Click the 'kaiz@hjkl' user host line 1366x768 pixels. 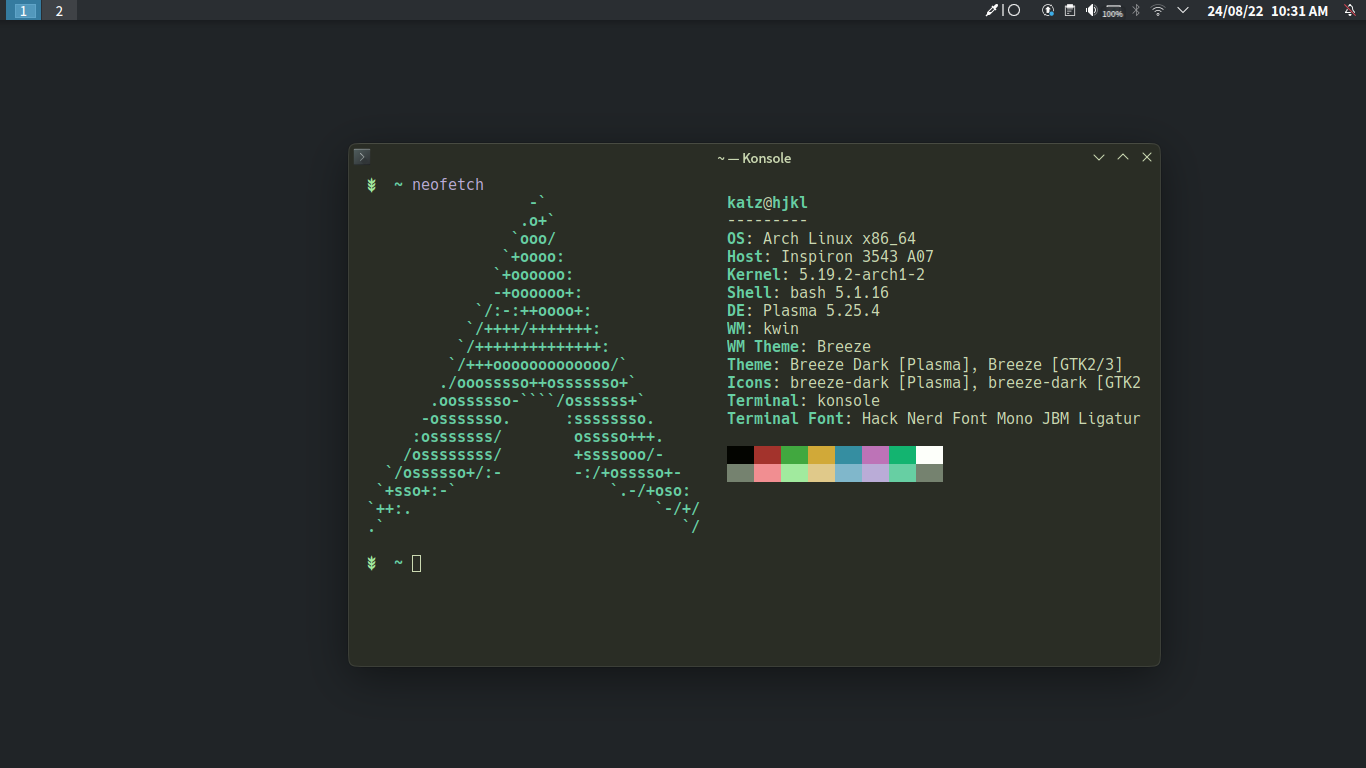pyautogui.click(x=767, y=203)
